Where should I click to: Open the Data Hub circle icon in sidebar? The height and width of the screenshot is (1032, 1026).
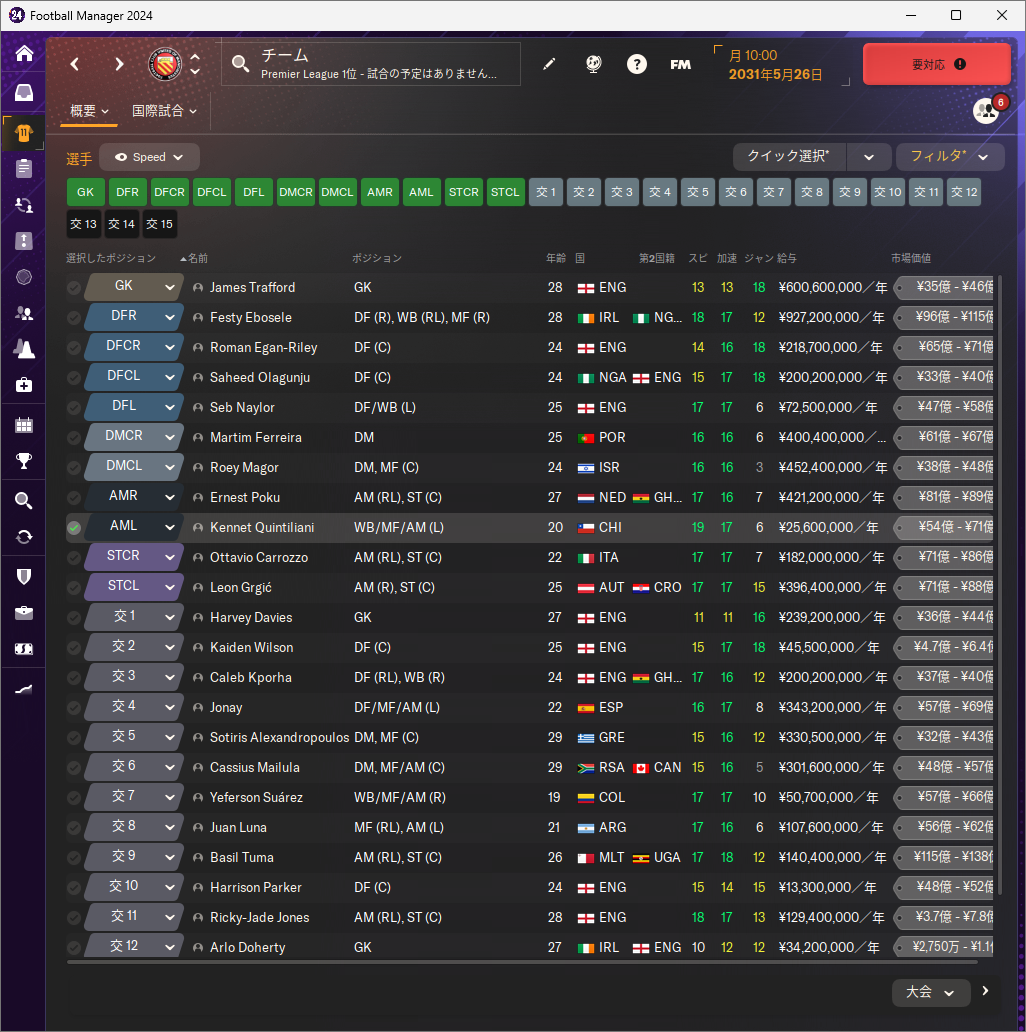(24, 277)
